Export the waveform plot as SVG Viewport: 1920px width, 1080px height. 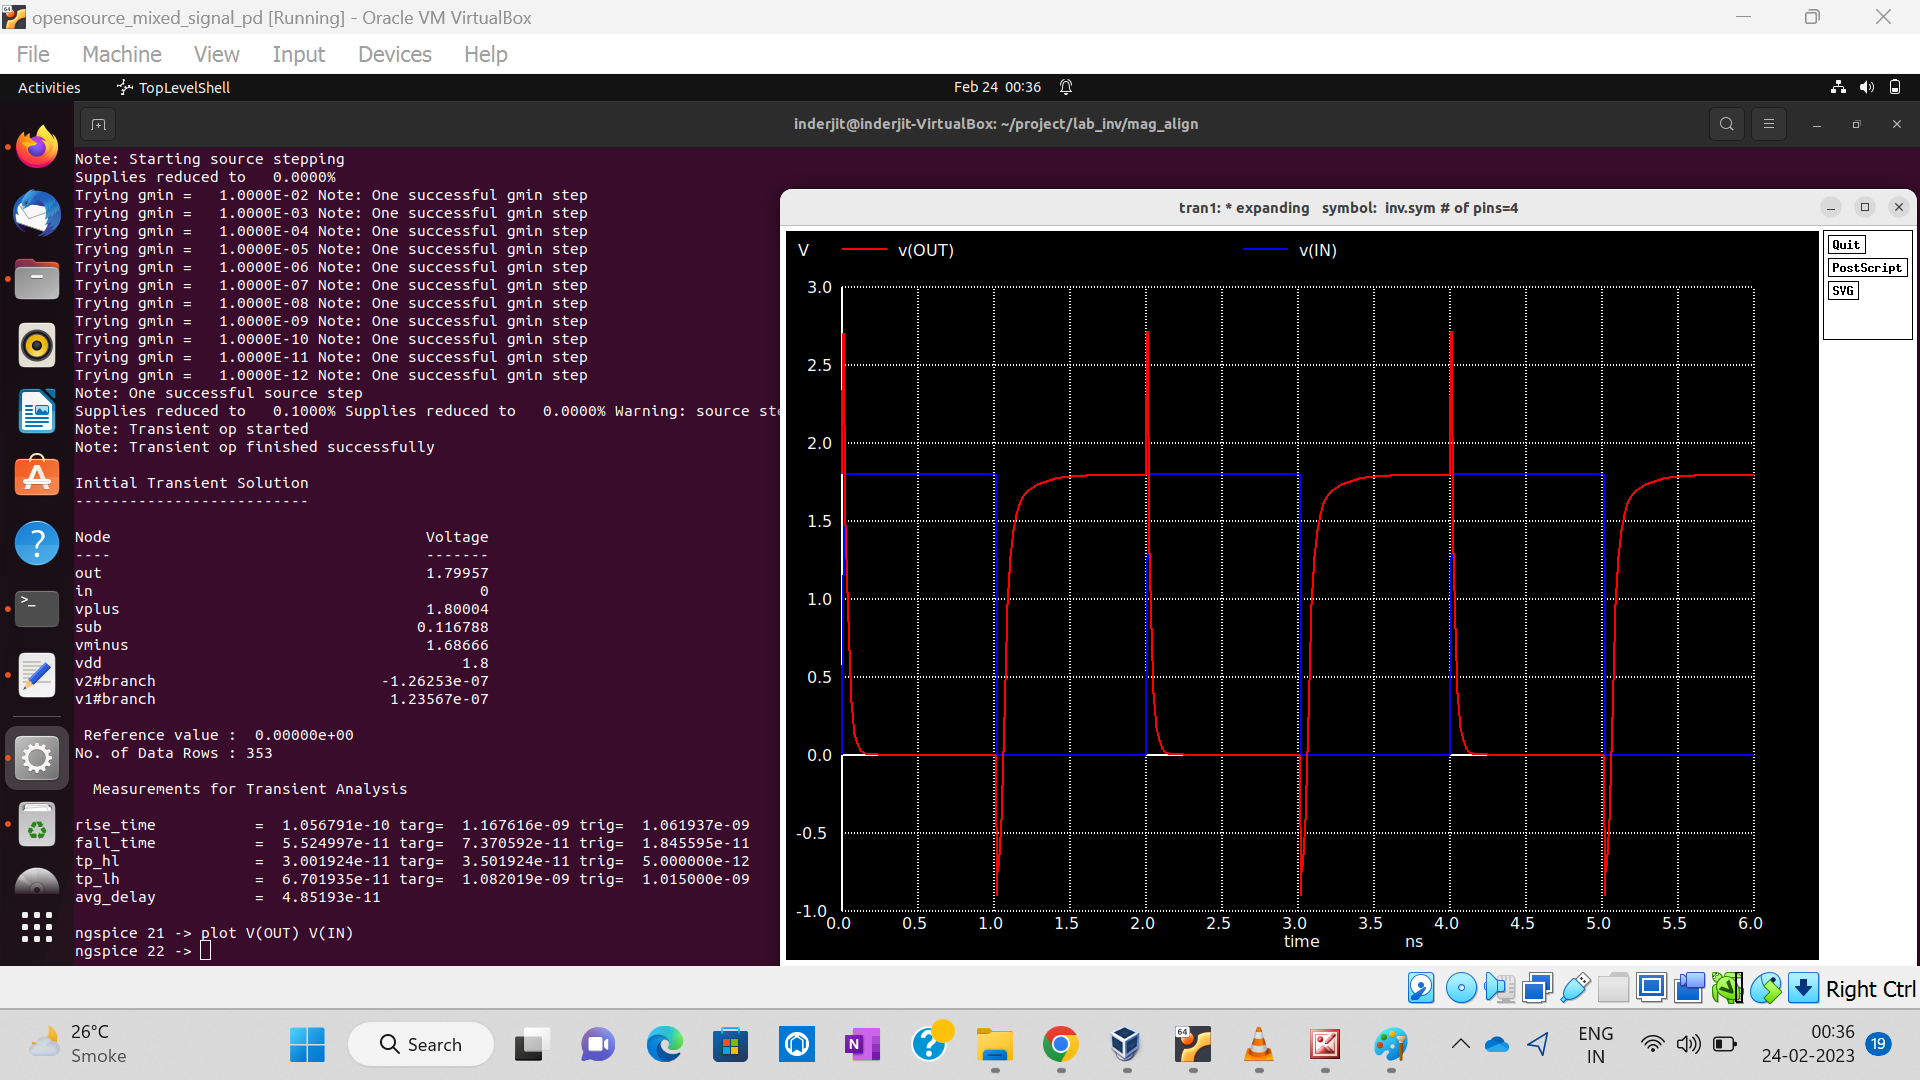click(x=1843, y=290)
